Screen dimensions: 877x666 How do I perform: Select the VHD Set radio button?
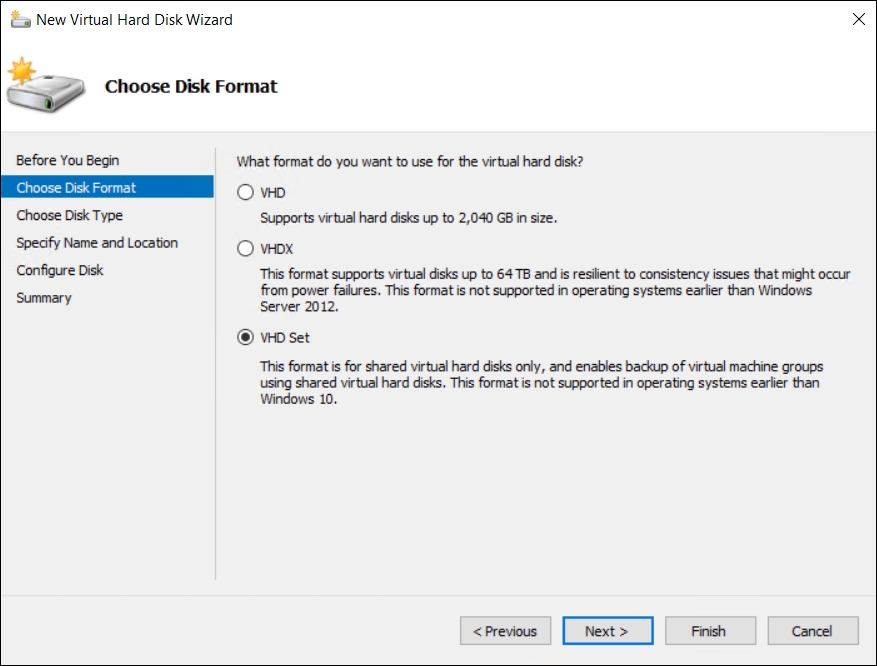(245, 338)
